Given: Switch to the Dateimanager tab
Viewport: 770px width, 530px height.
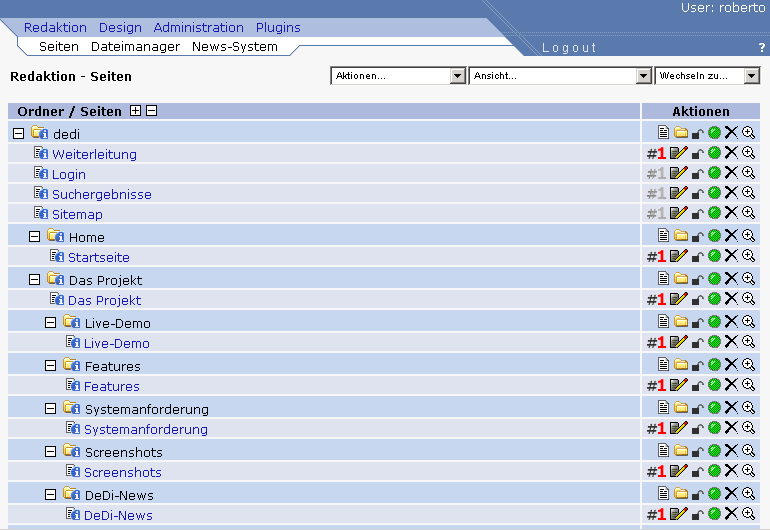Looking at the screenshot, I should point(135,47).
